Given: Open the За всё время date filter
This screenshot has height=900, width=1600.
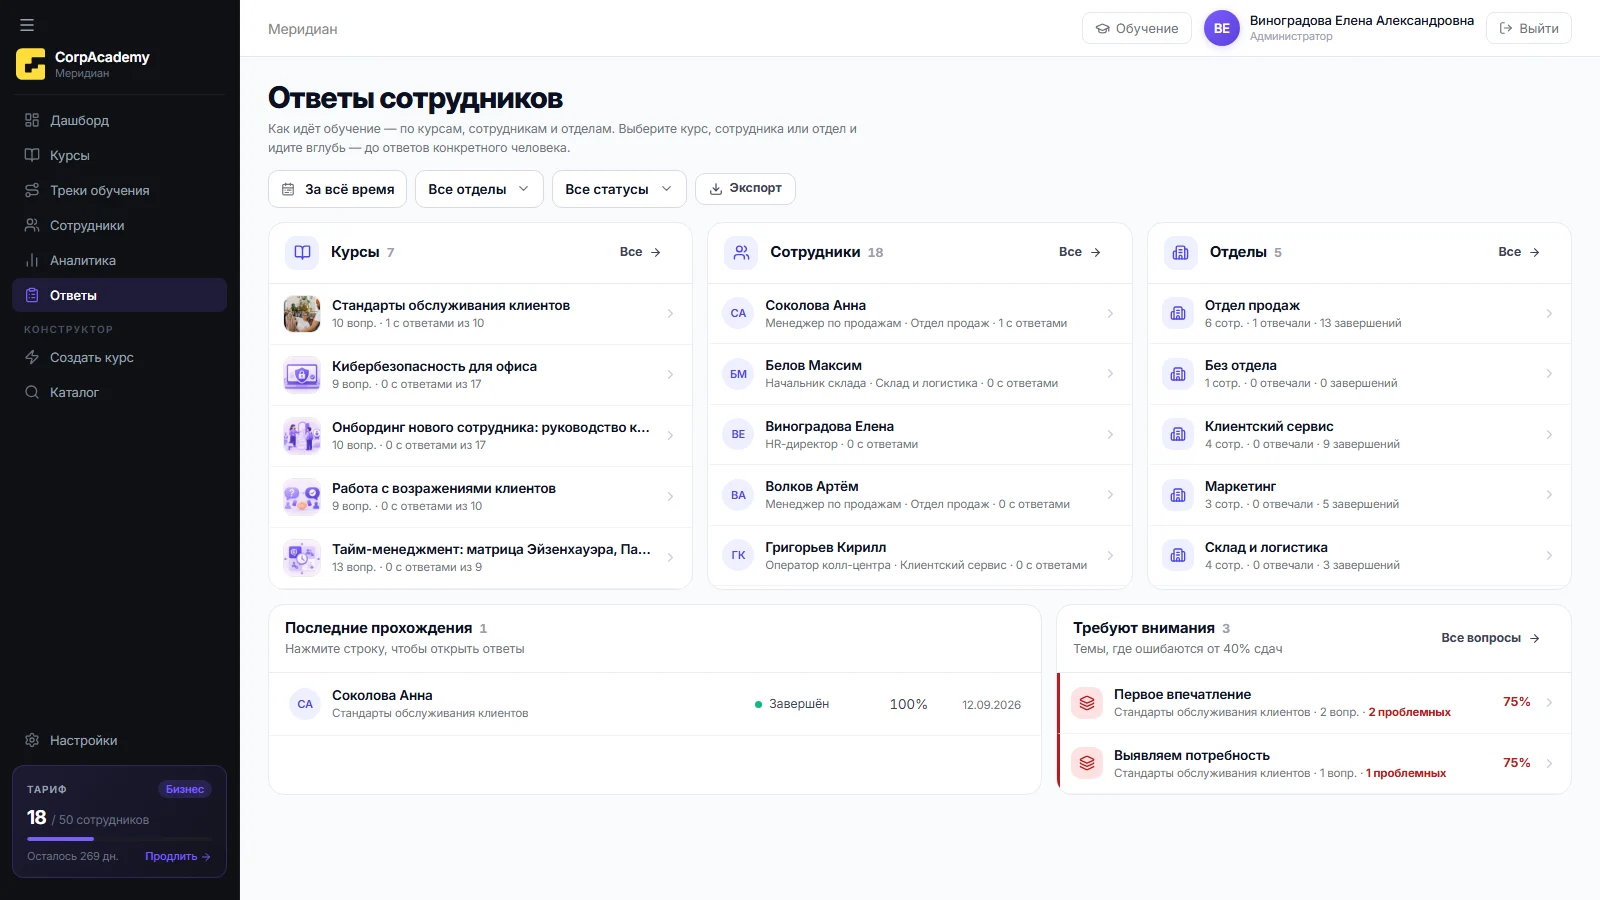Looking at the screenshot, I should 337,189.
